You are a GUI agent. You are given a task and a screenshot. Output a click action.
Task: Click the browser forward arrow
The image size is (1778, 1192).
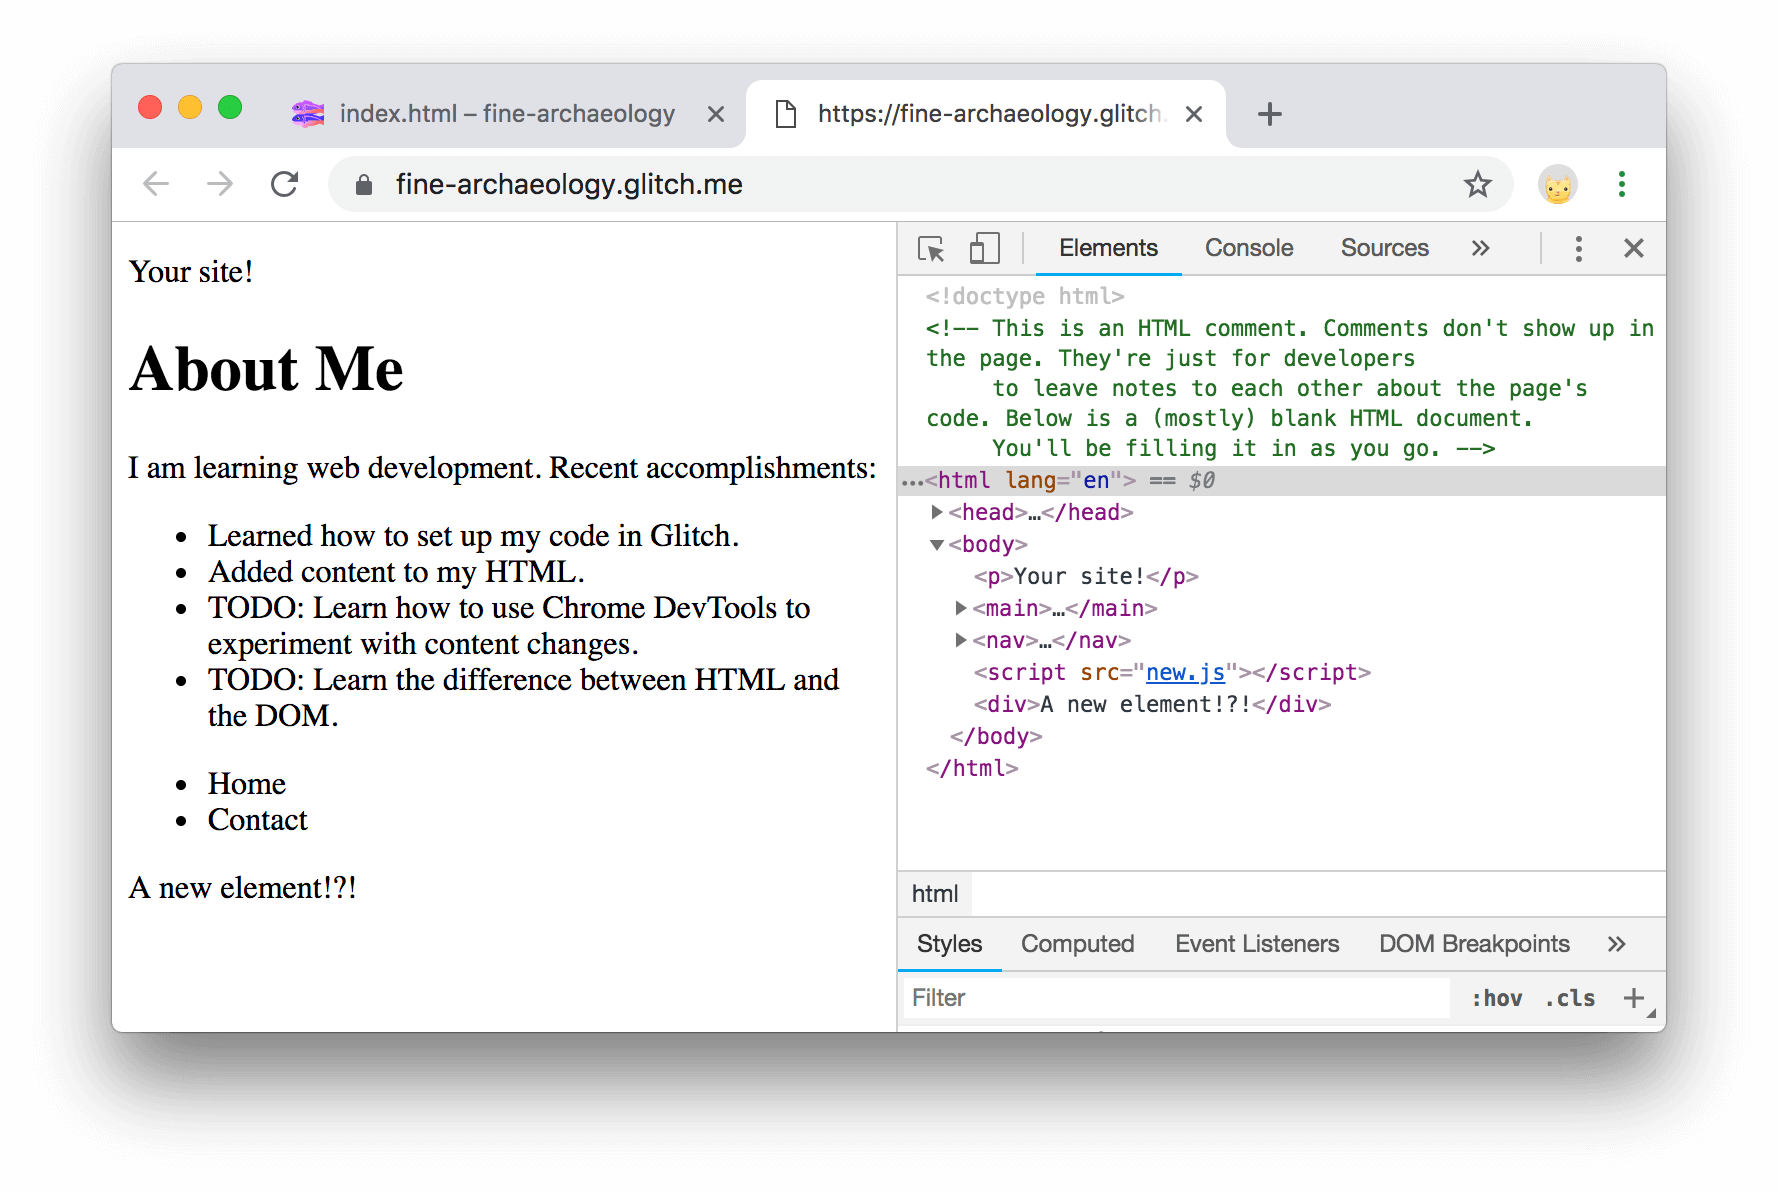[x=220, y=184]
